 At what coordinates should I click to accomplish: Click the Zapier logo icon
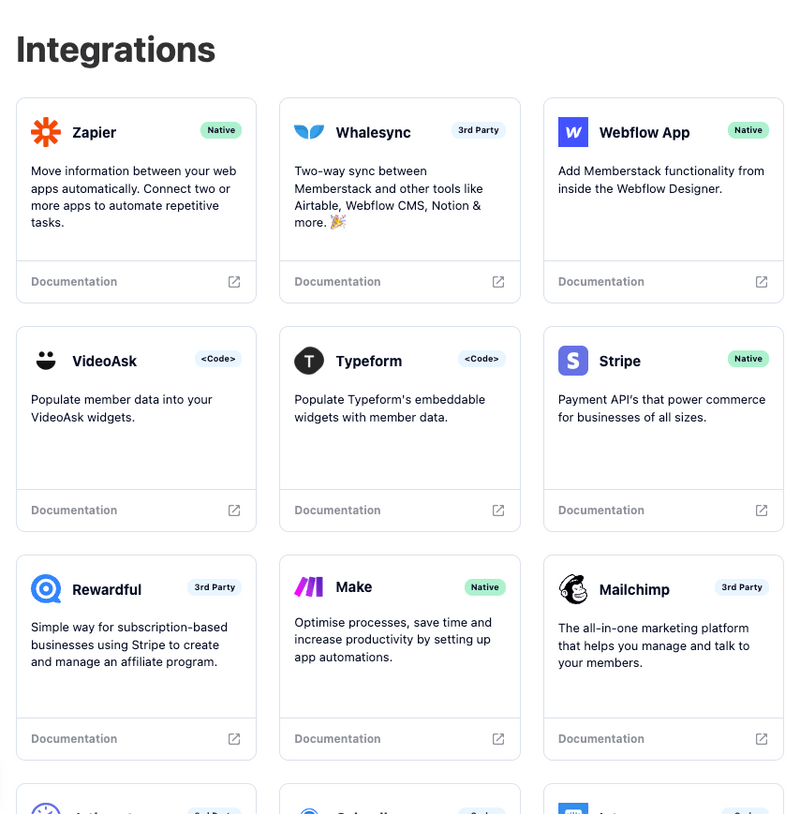click(x=46, y=131)
